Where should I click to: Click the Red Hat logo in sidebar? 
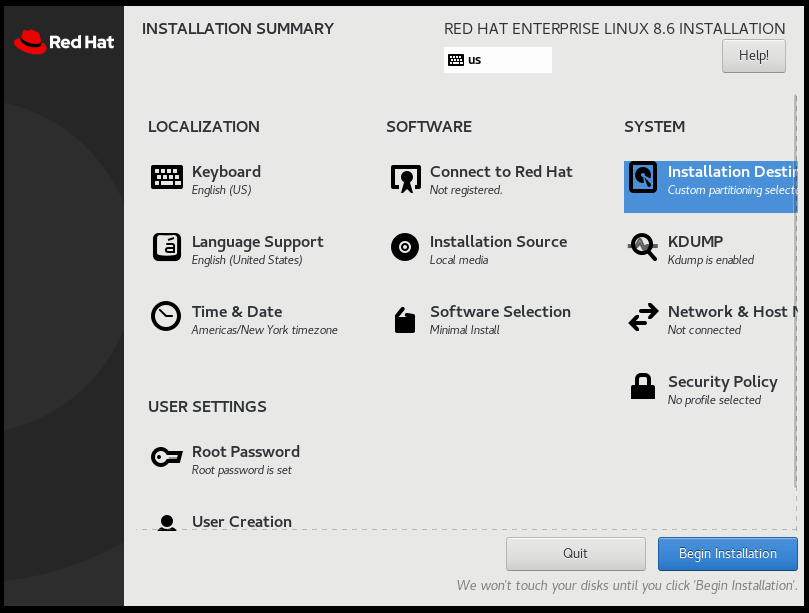pyautogui.click(x=64, y=42)
